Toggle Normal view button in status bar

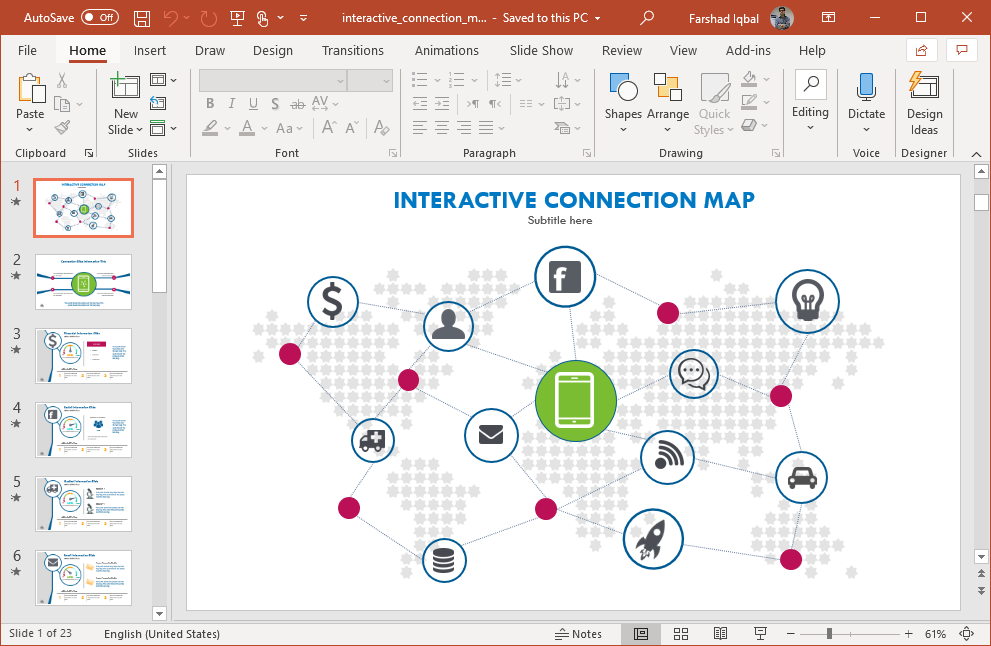point(641,634)
